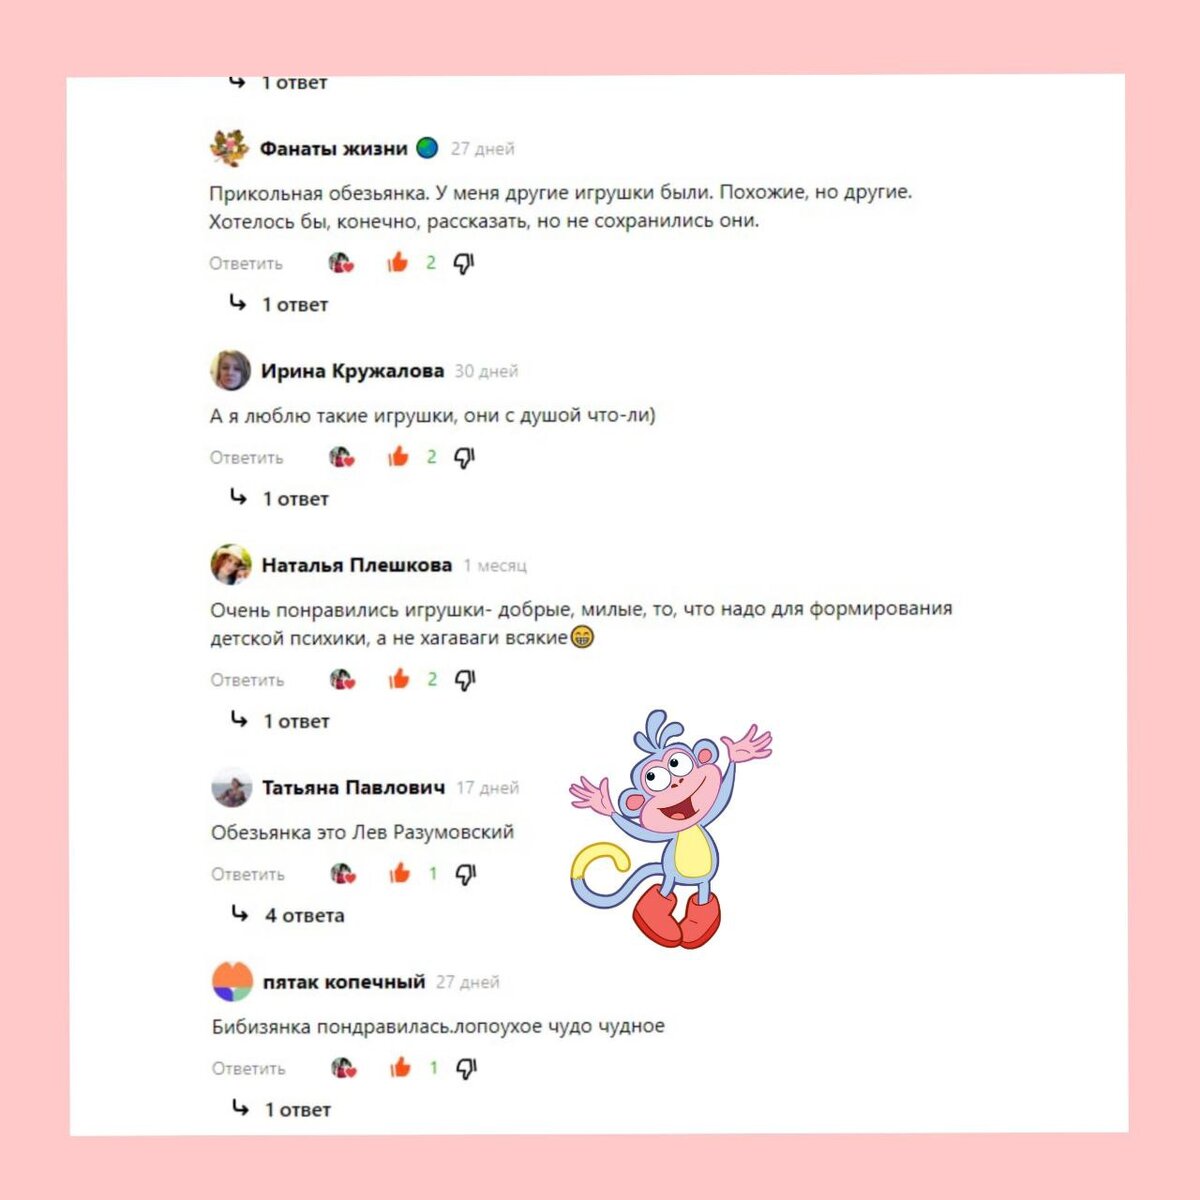Thumbs down on пятак копечный's comment
This screenshot has width=1200, height=1200.
[466, 1069]
